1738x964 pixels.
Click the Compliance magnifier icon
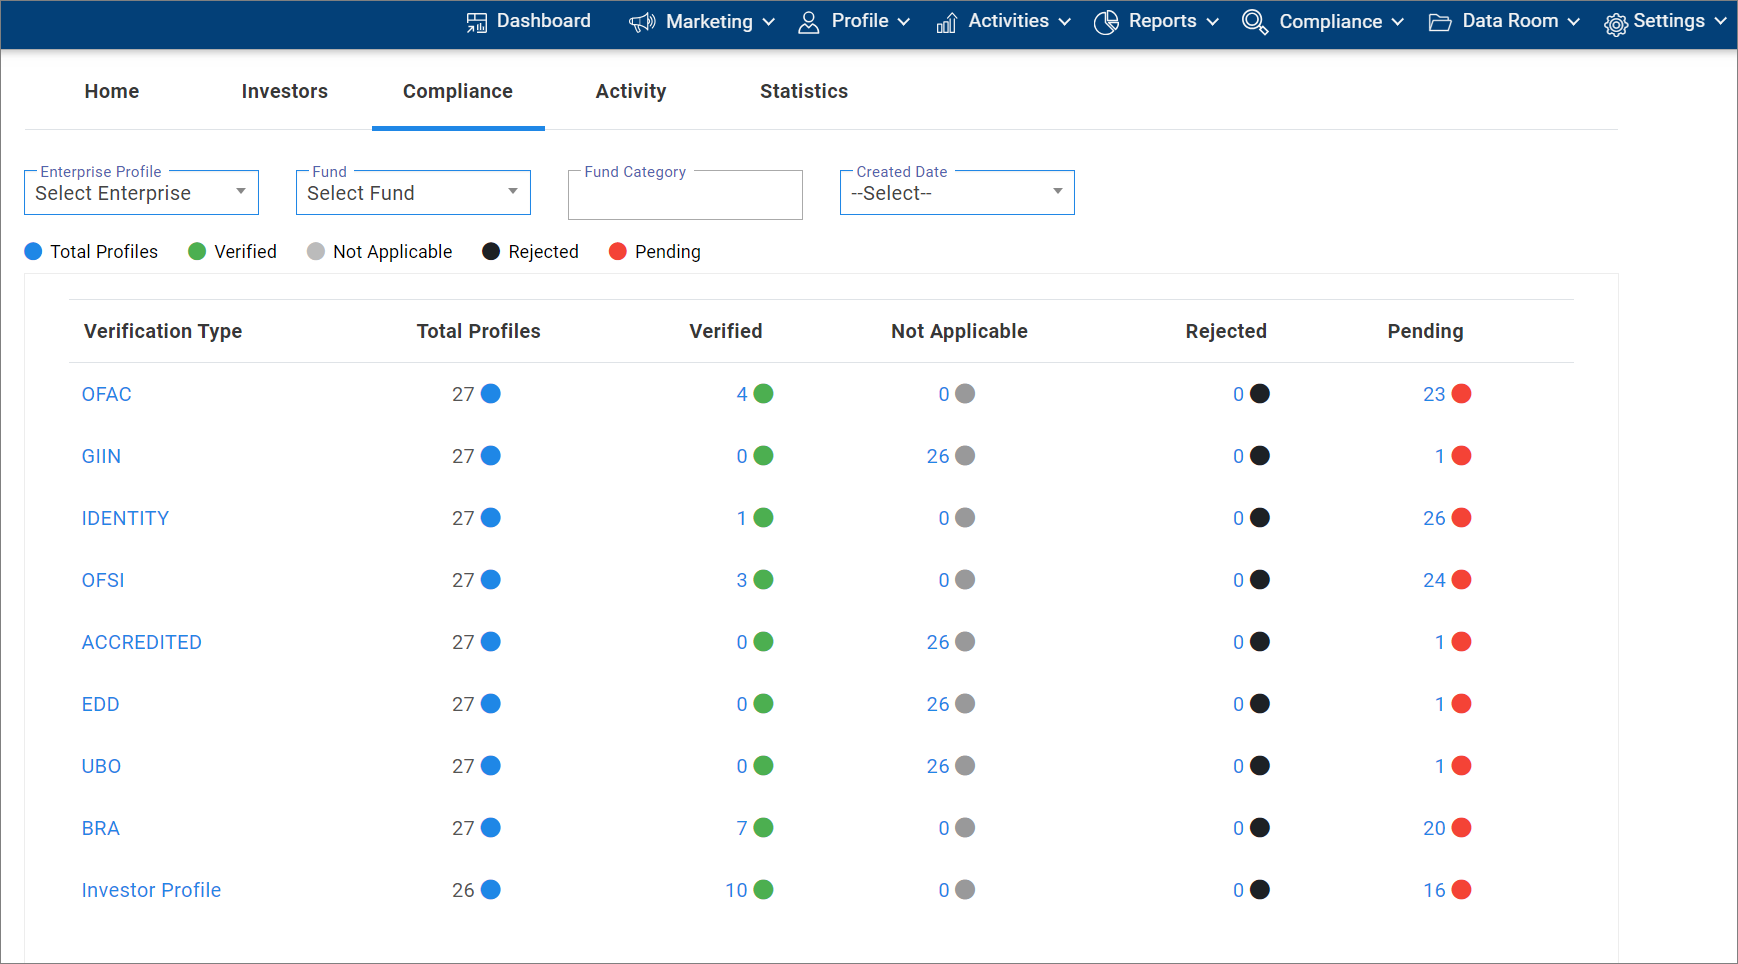[x=1255, y=21]
